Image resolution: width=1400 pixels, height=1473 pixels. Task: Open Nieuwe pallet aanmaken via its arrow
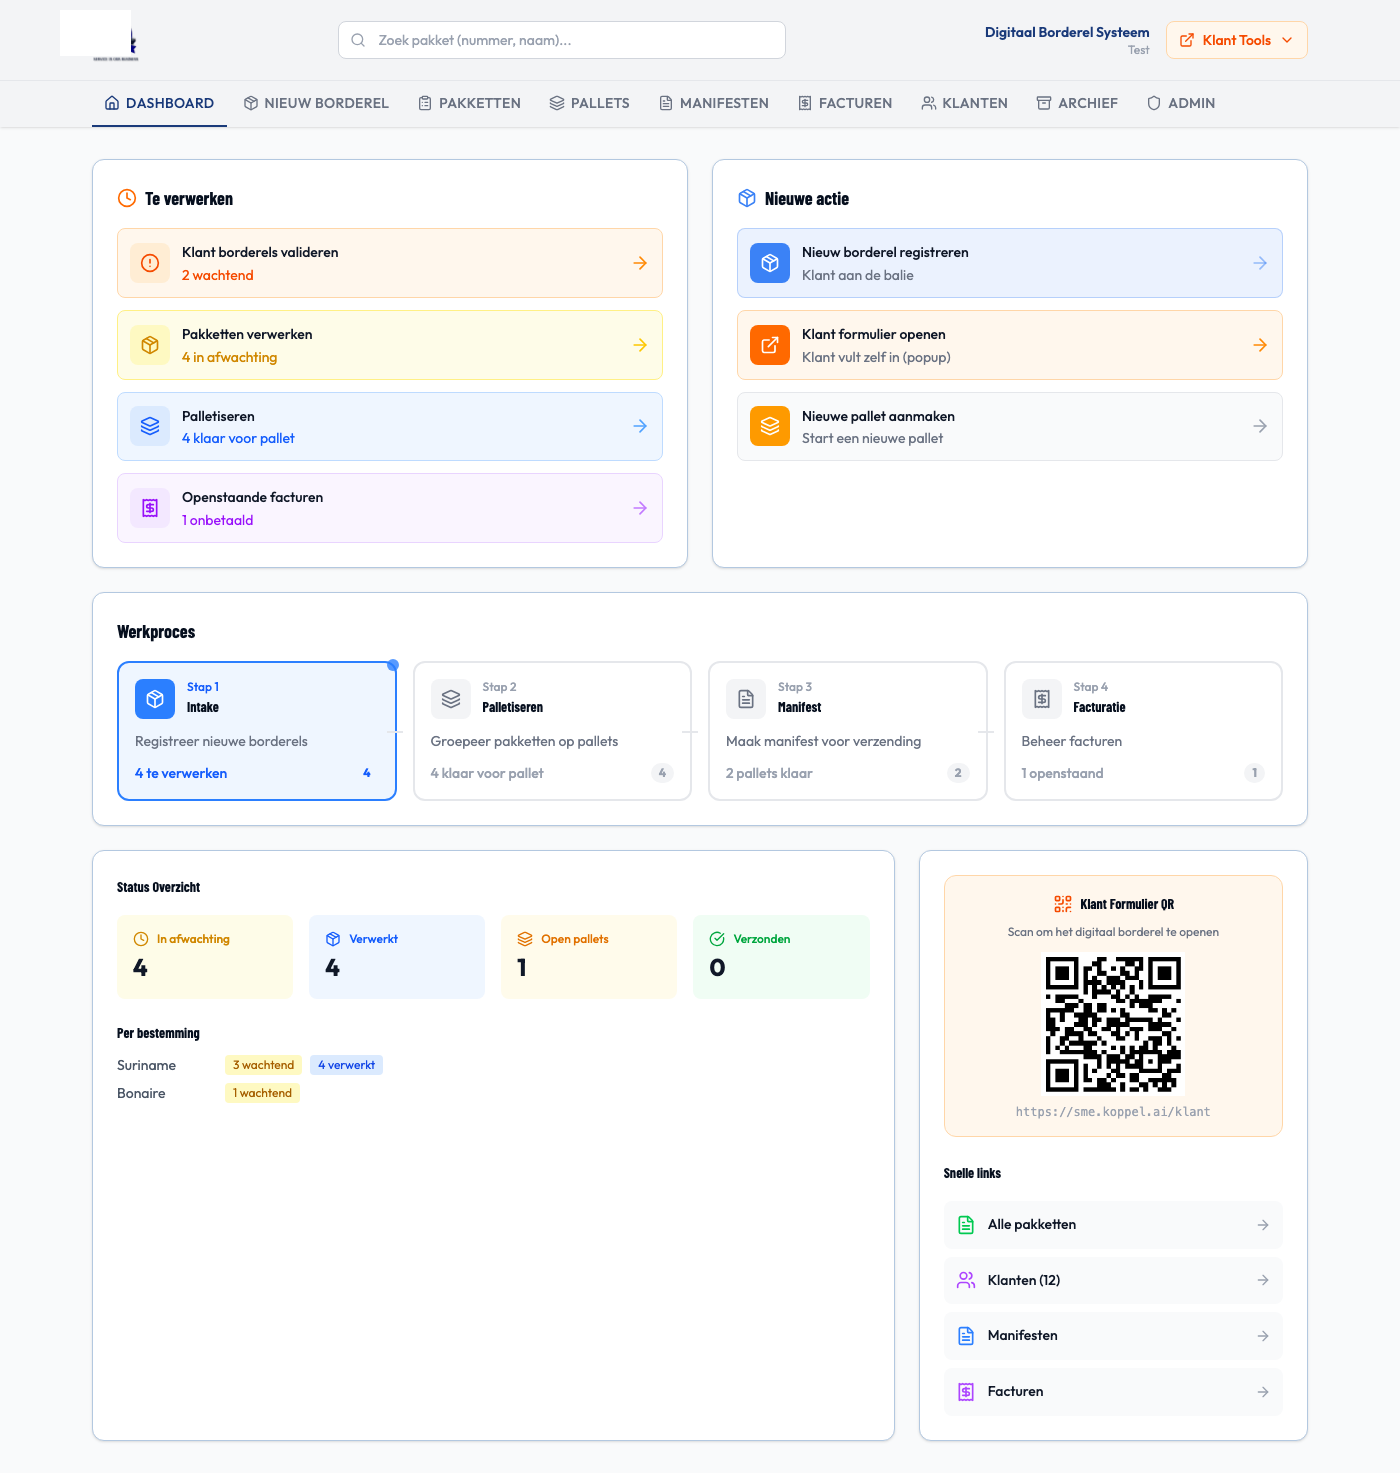point(1259,426)
